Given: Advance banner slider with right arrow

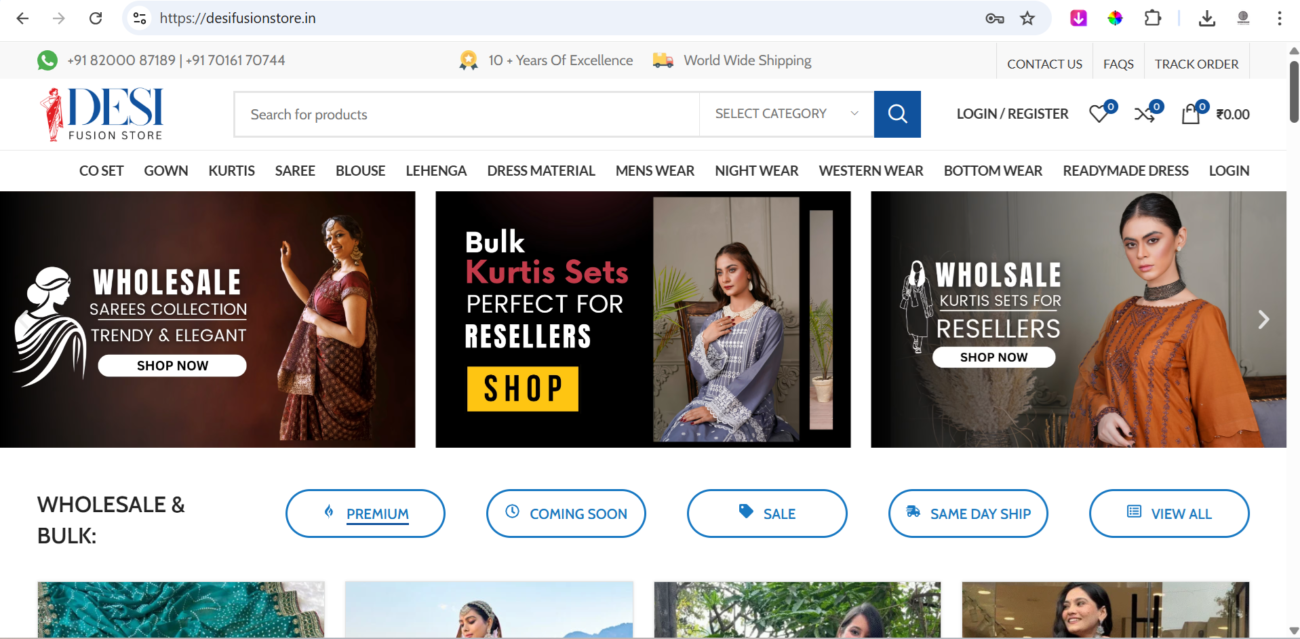Looking at the screenshot, I should 1263,319.
